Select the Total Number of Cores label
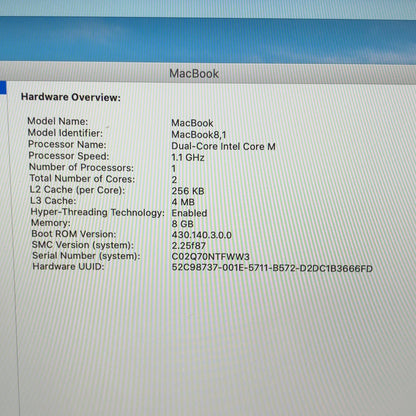This screenshot has width=416, height=416. click(82, 178)
